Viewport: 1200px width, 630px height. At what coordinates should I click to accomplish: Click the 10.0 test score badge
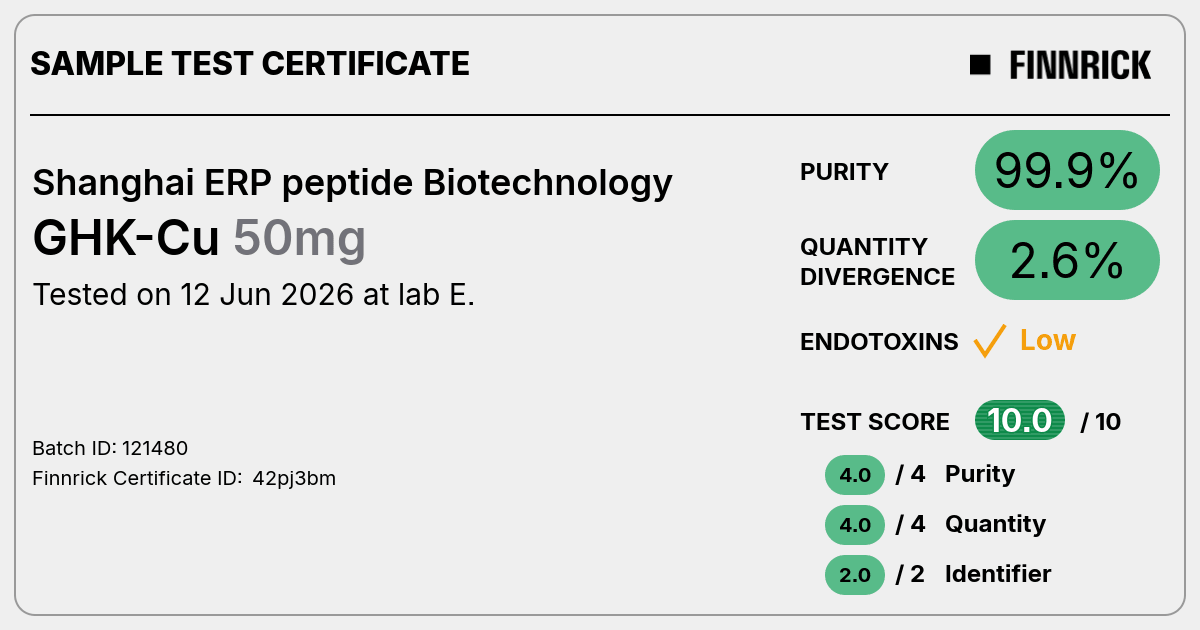coord(1020,421)
